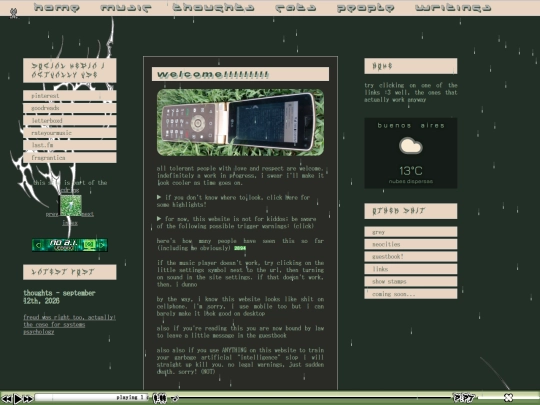
Task: Click the music note icon in player bar
Action: tap(175, 398)
